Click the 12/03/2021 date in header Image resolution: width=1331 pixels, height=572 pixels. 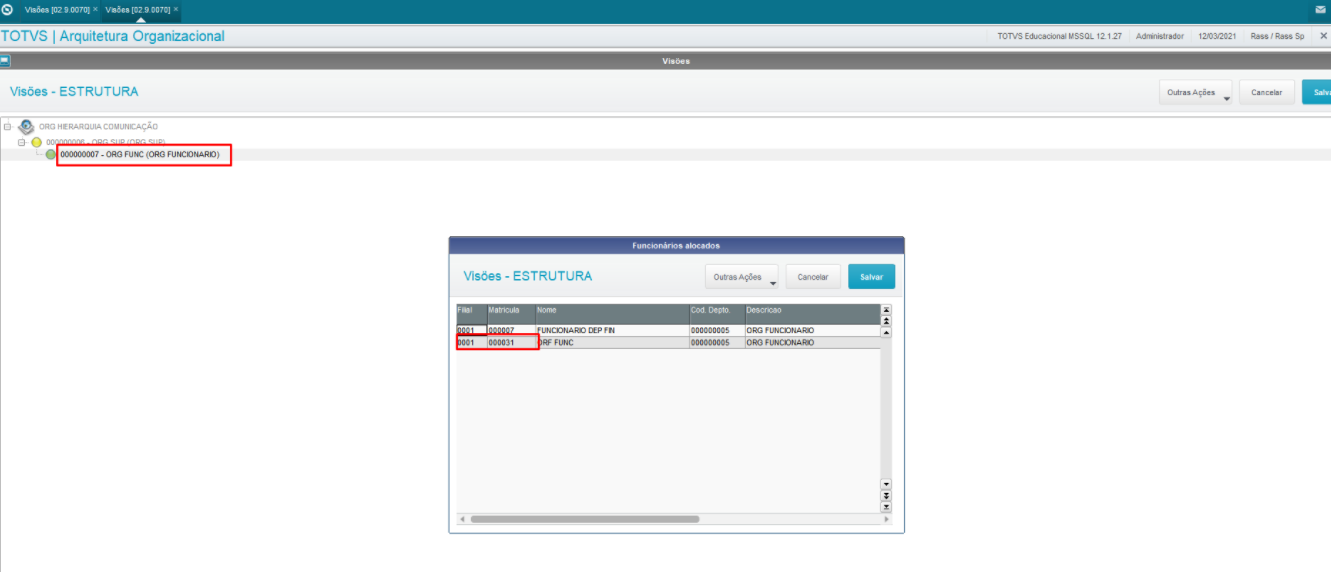(1217, 36)
